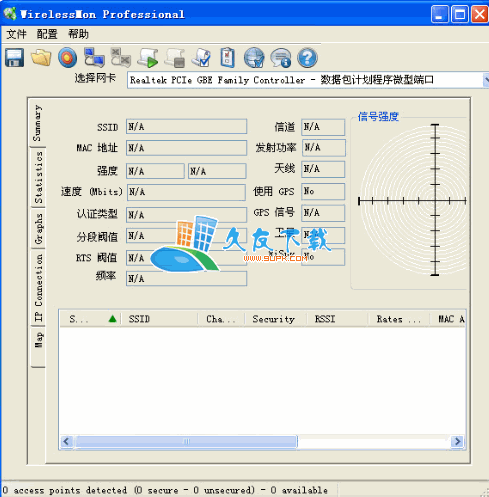Minimize the WirelessMon window

439,14
